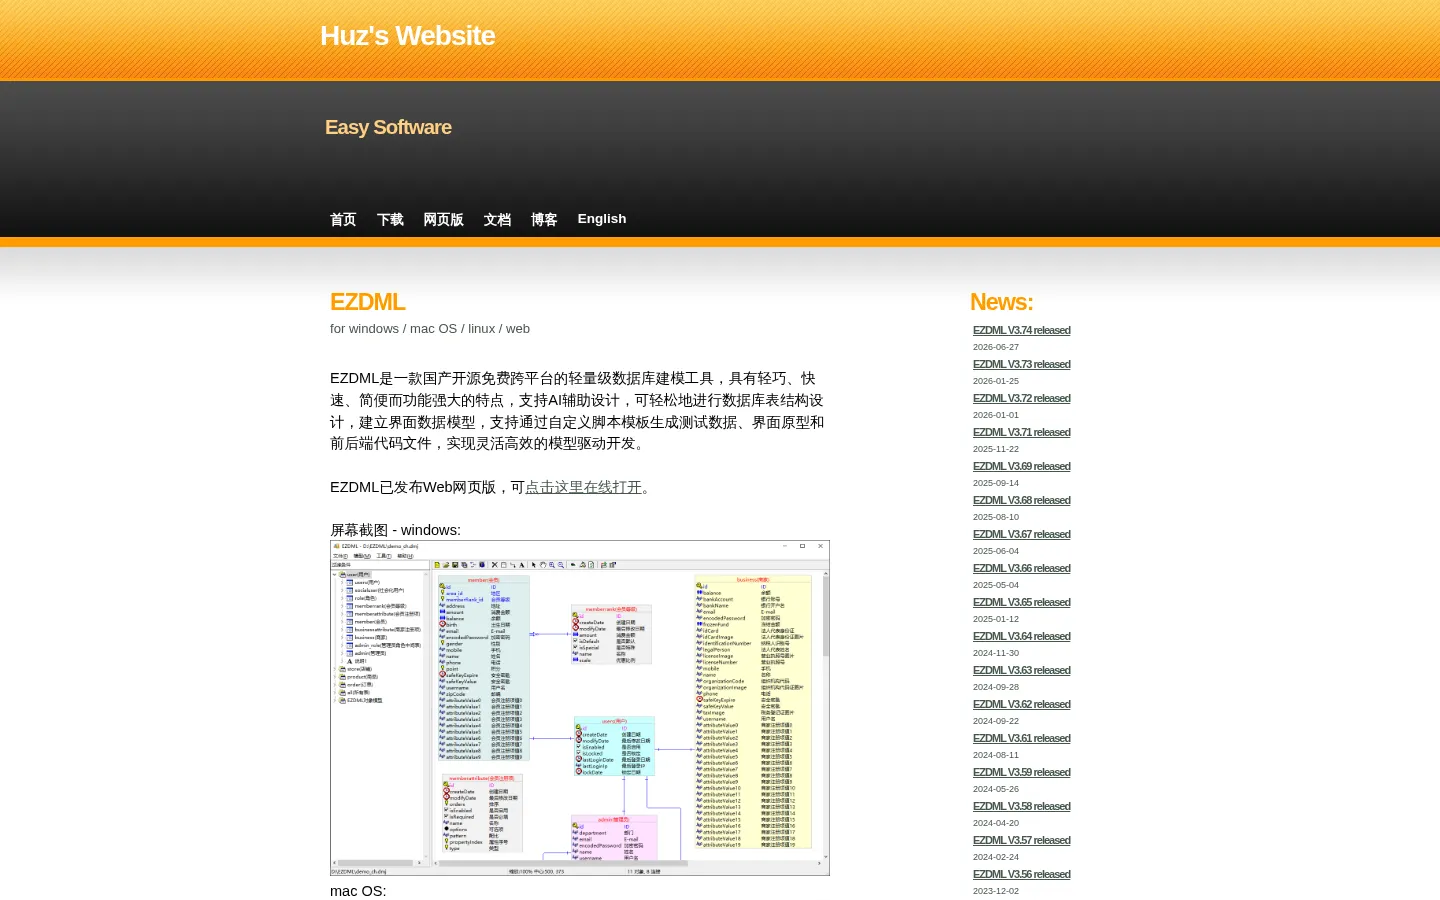Click the Huz's Website header title
The width and height of the screenshot is (1440, 900).
pyautogui.click(x=407, y=36)
